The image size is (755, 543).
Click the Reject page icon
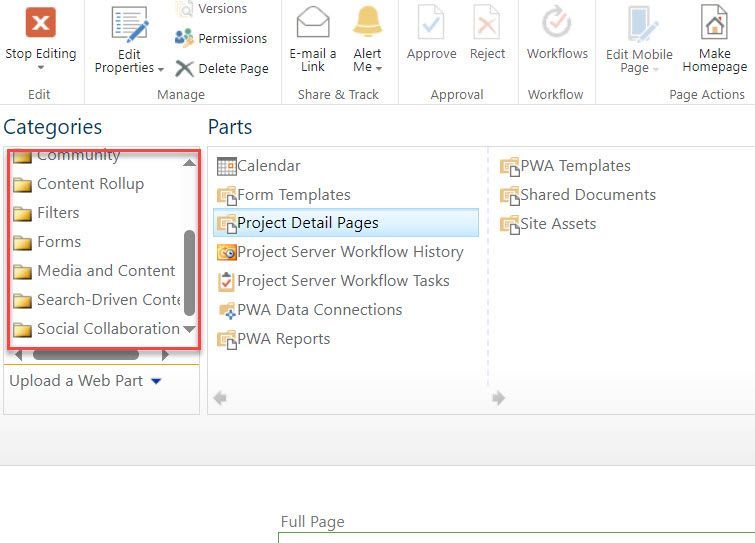click(487, 22)
